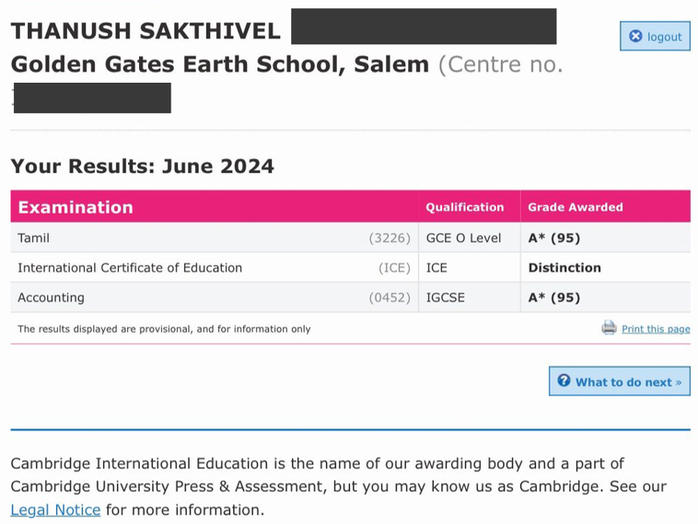Click the logout X circle icon
Viewport: 698px width, 524px height.
(x=635, y=37)
